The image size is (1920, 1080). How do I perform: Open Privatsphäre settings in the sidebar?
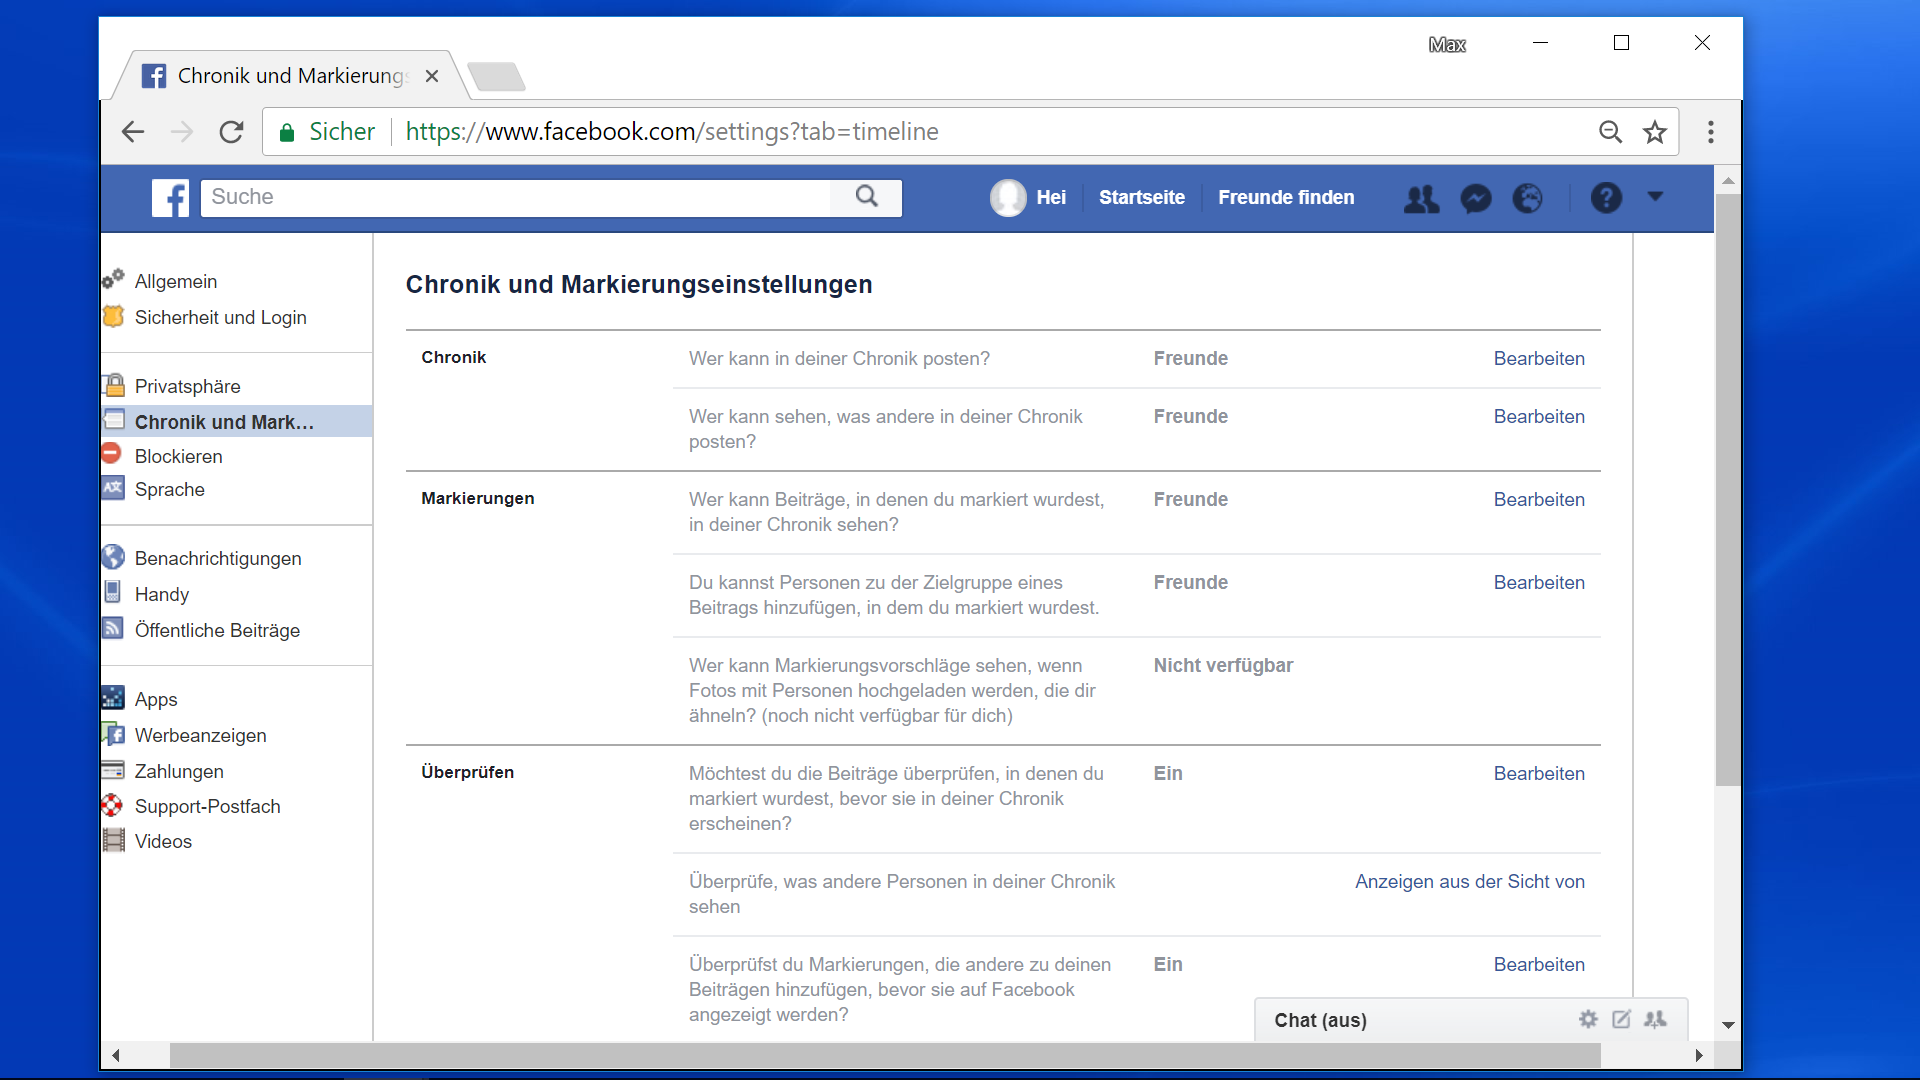pyautogui.click(x=187, y=386)
